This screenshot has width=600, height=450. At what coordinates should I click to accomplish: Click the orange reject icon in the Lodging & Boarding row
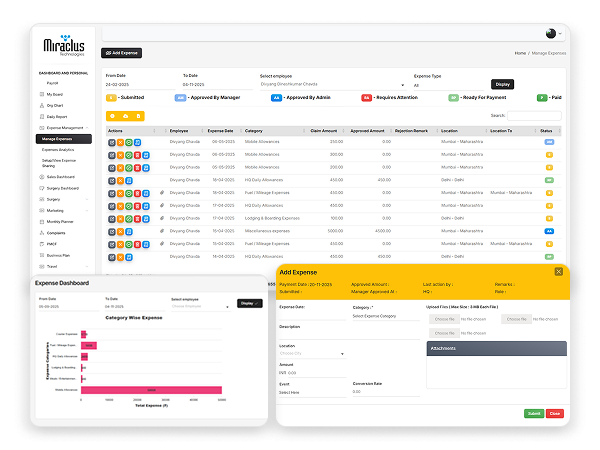click(120, 219)
